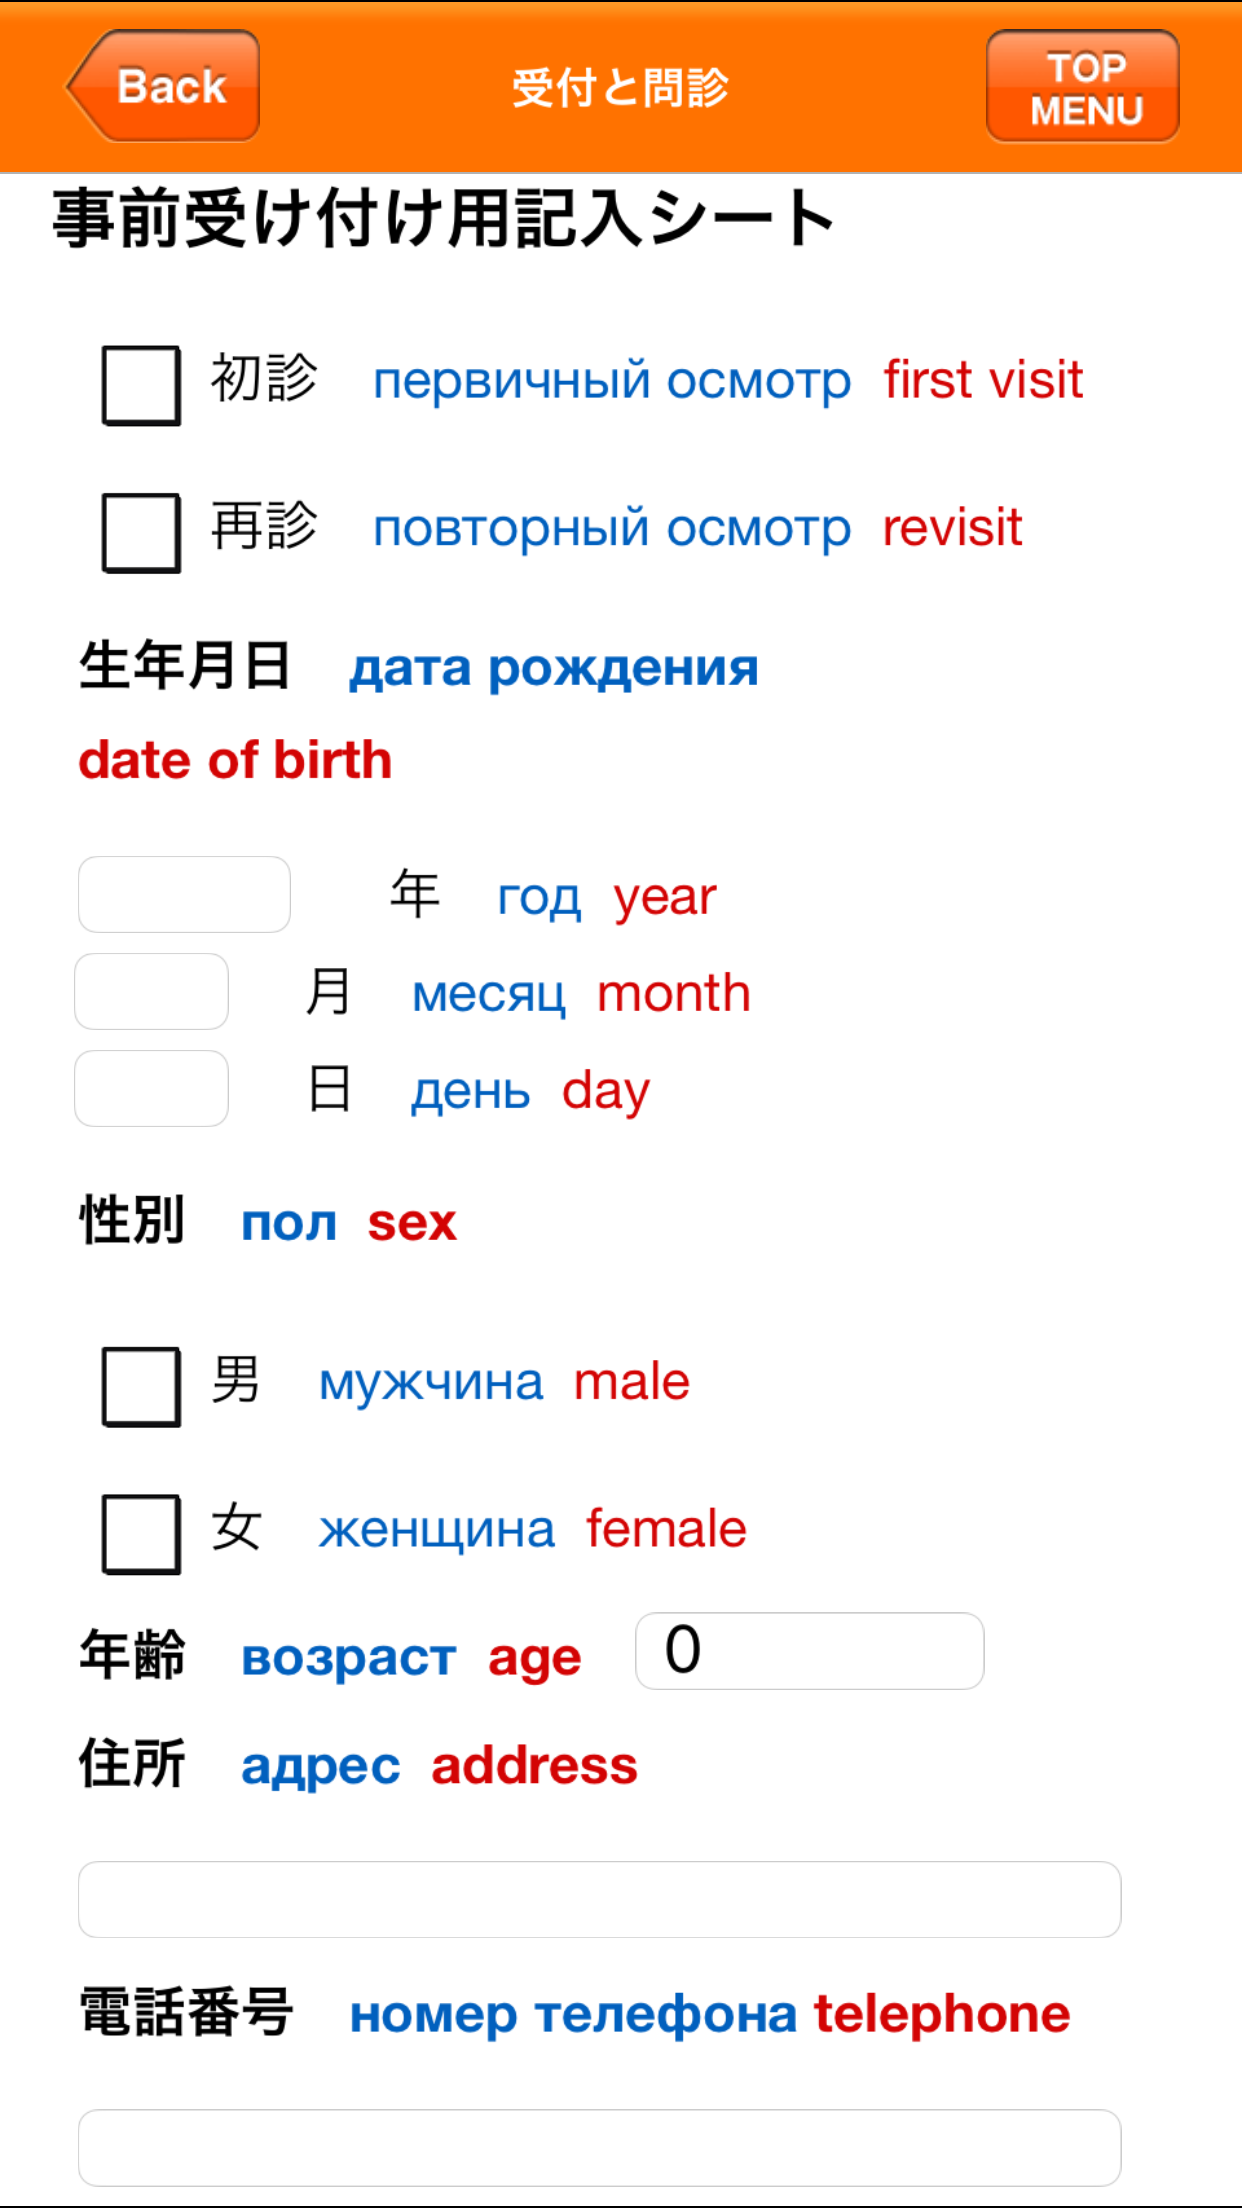Click the 年齢 age label
This screenshot has width=1242, height=2208.
tap(131, 1655)
